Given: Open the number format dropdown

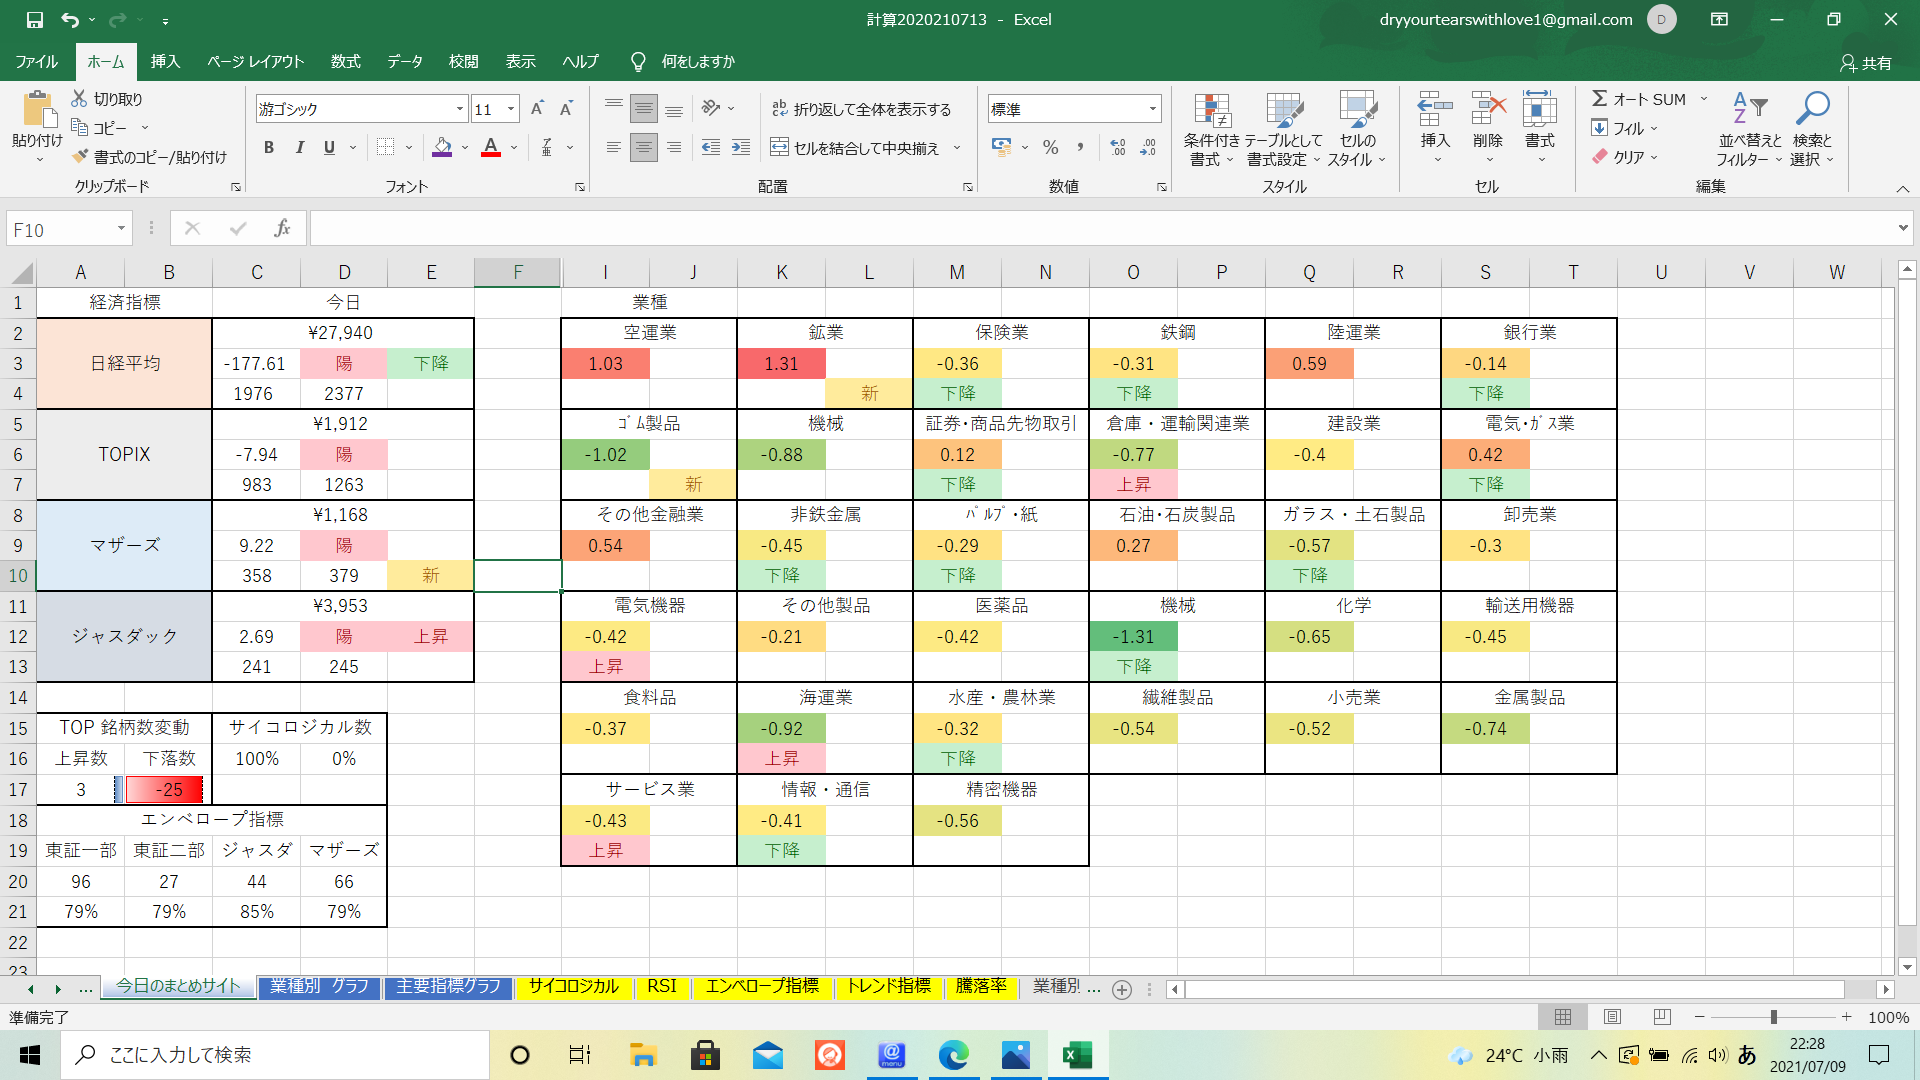Looking at the screenshot, I should [x=1153, y=109].
